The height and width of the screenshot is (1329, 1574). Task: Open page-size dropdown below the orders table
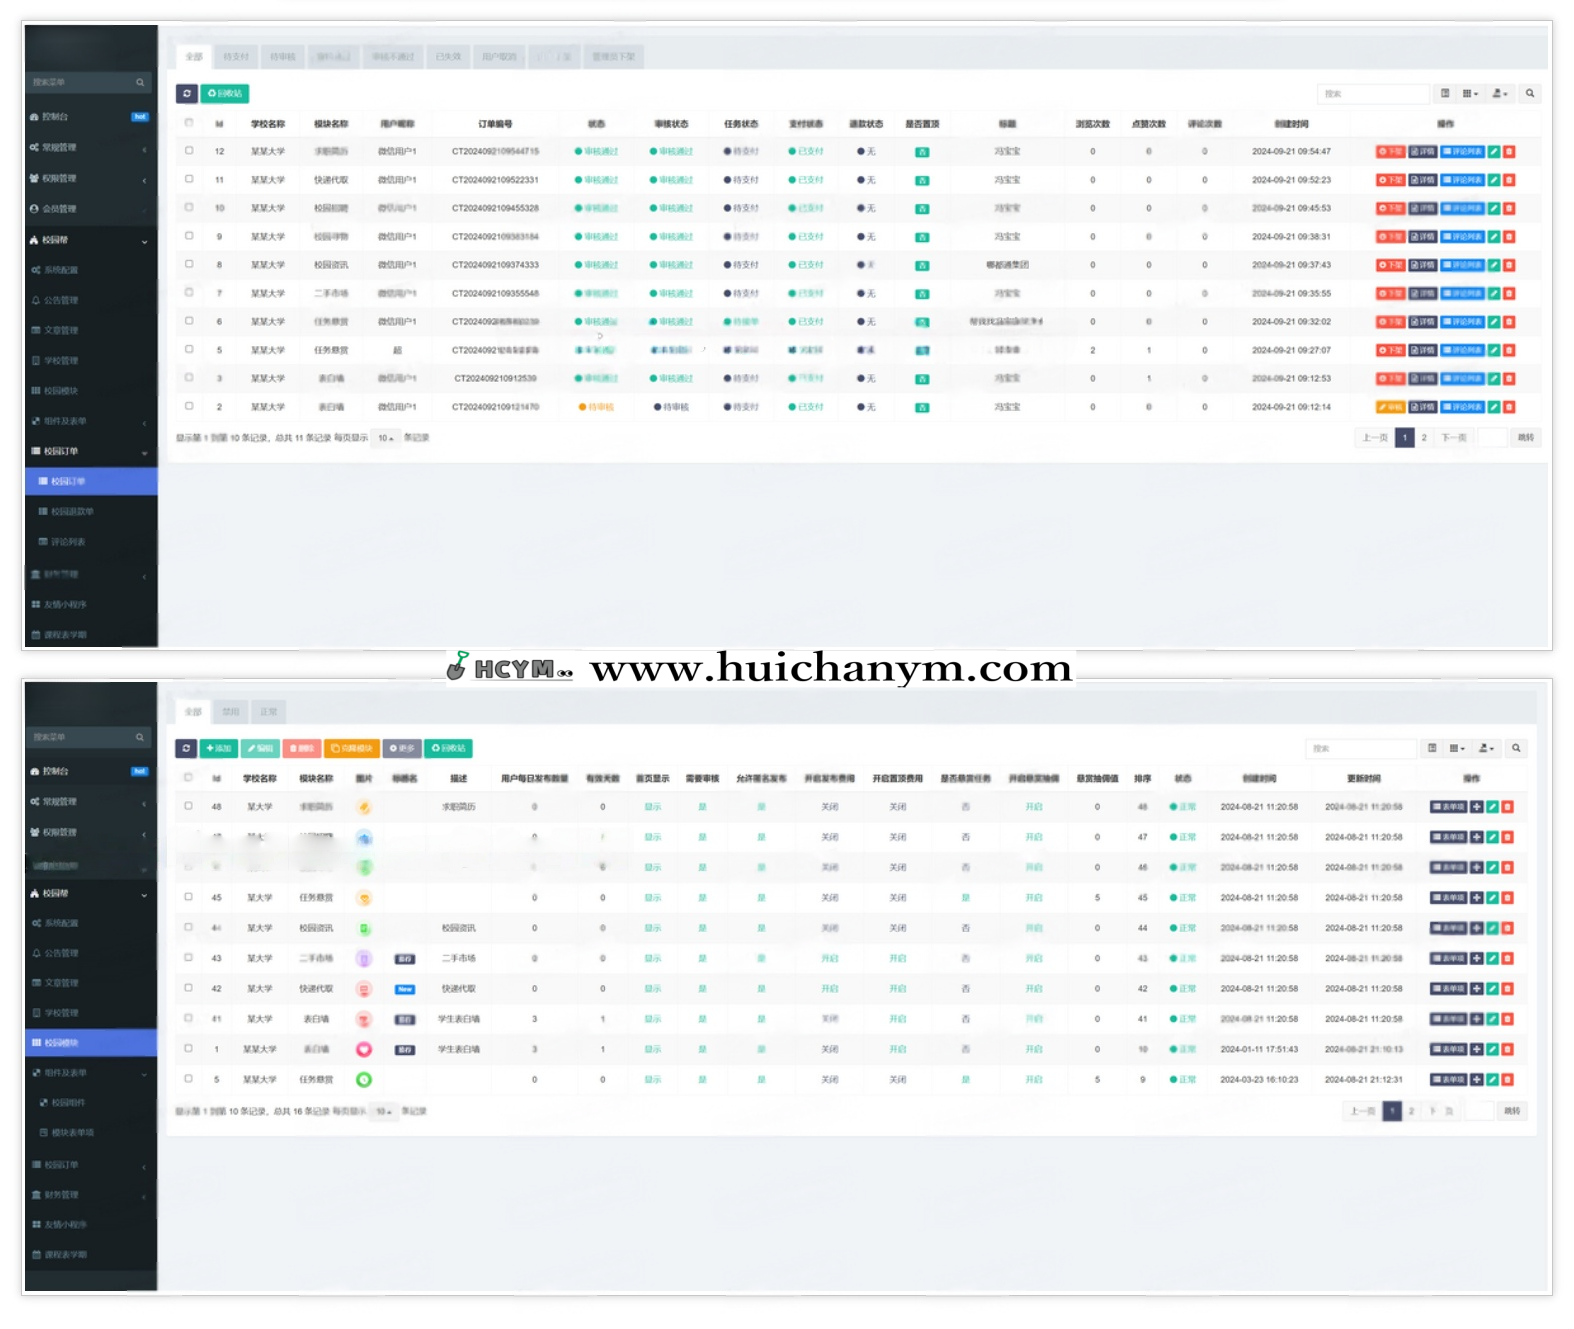click(385, 438)
